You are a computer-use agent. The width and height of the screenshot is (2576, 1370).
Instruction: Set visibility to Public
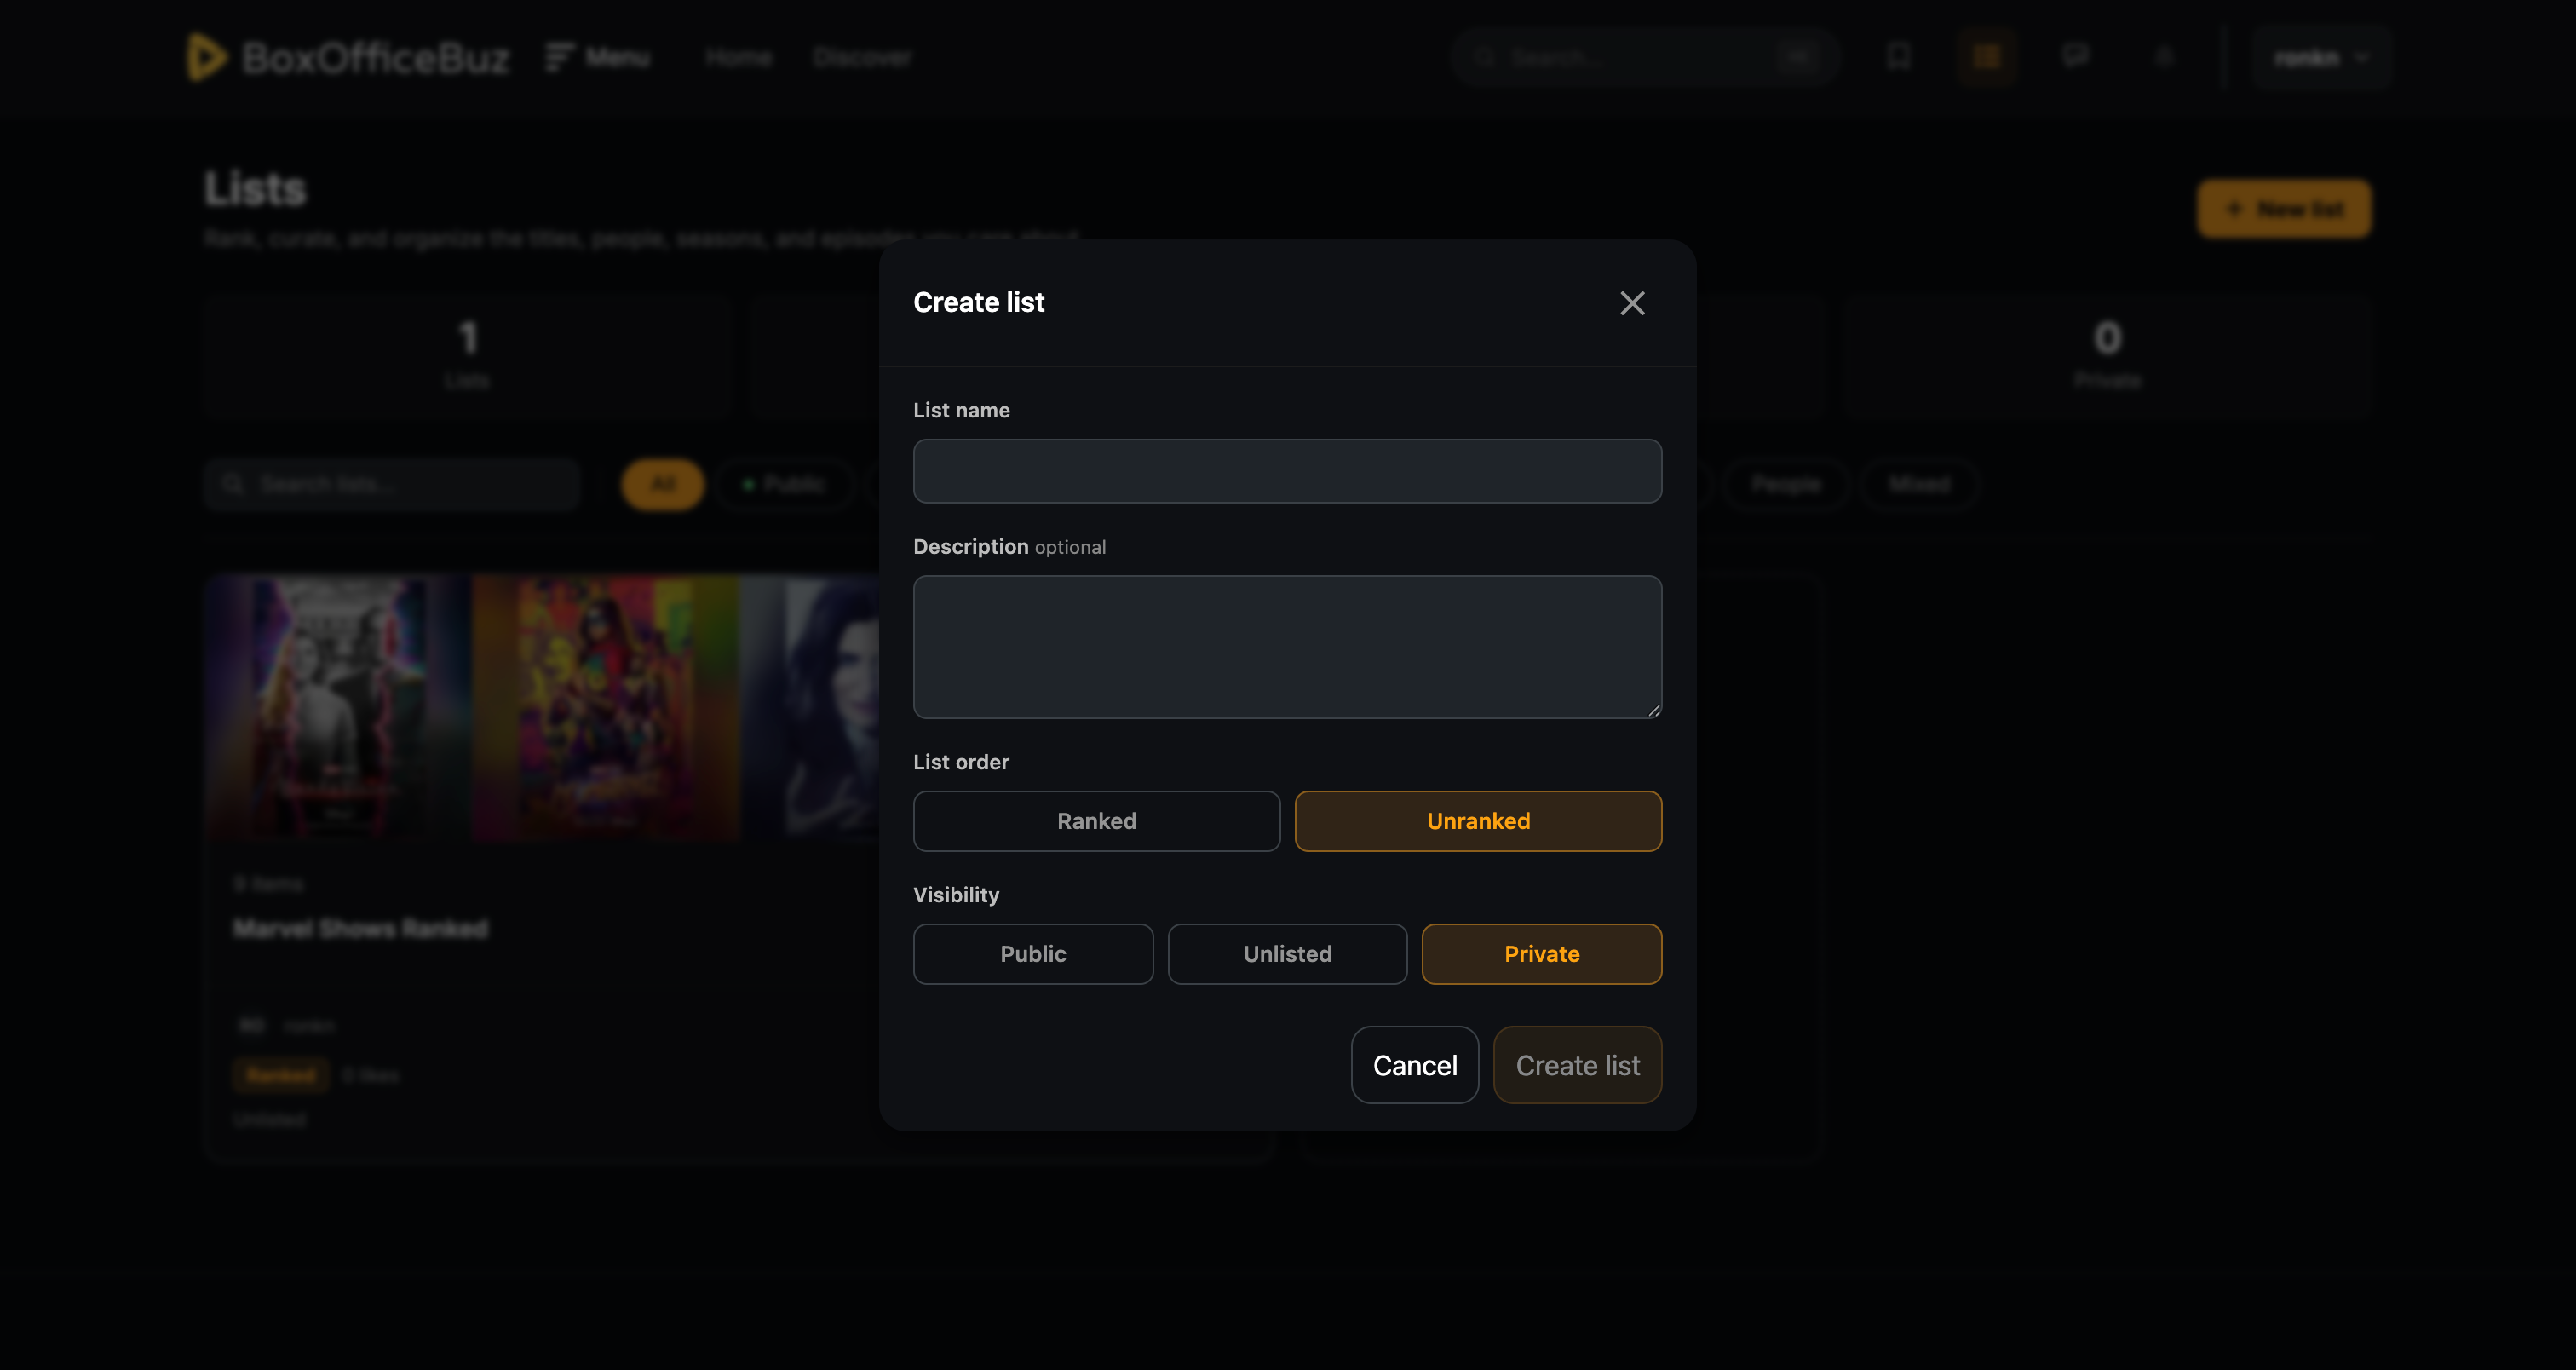(x=1033, y=954)
